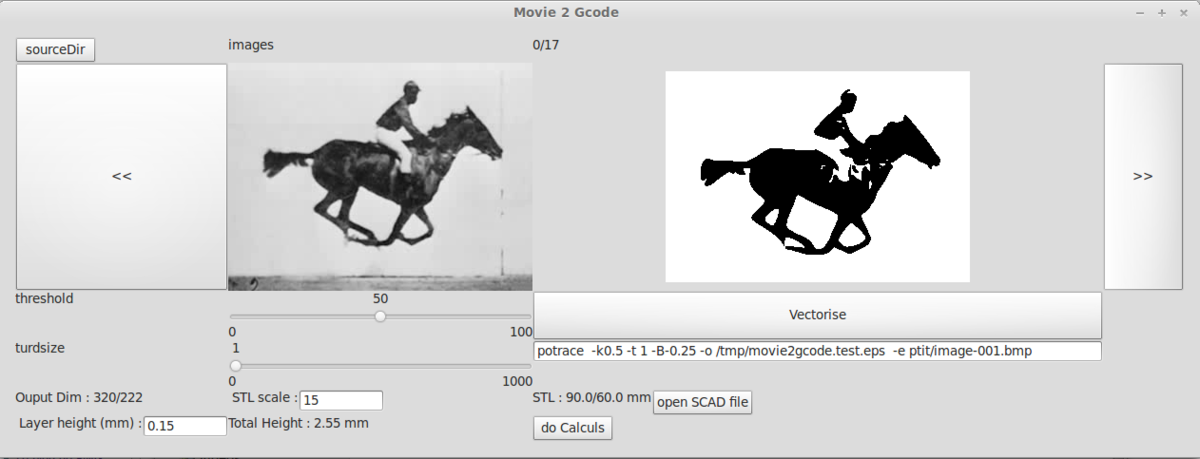Image resolution: width=1200 pixels, height=459 pixels.
Task: Click the STL scale input box
Action: tap(340, 400)
